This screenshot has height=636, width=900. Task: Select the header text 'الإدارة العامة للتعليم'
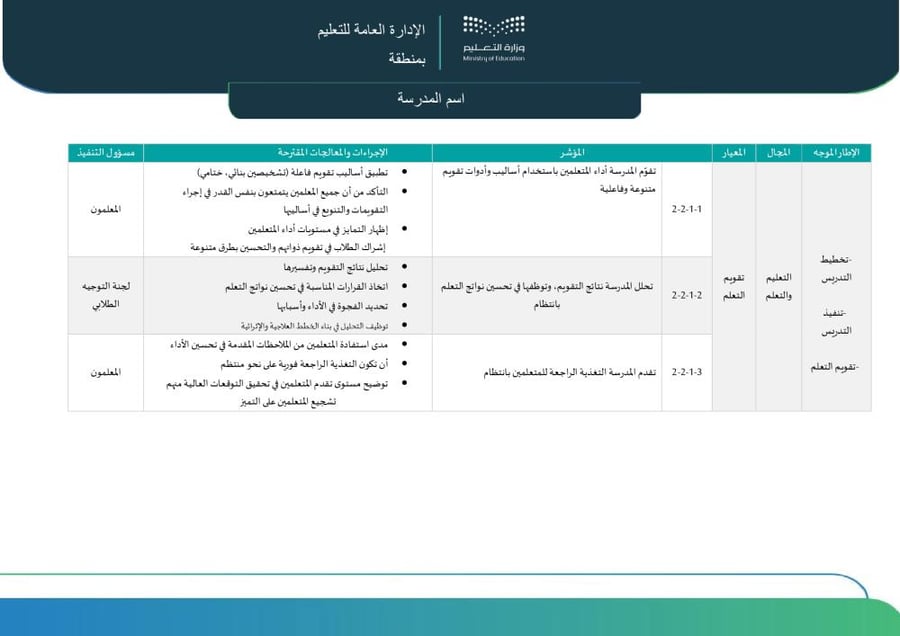(x=371, y=30)
